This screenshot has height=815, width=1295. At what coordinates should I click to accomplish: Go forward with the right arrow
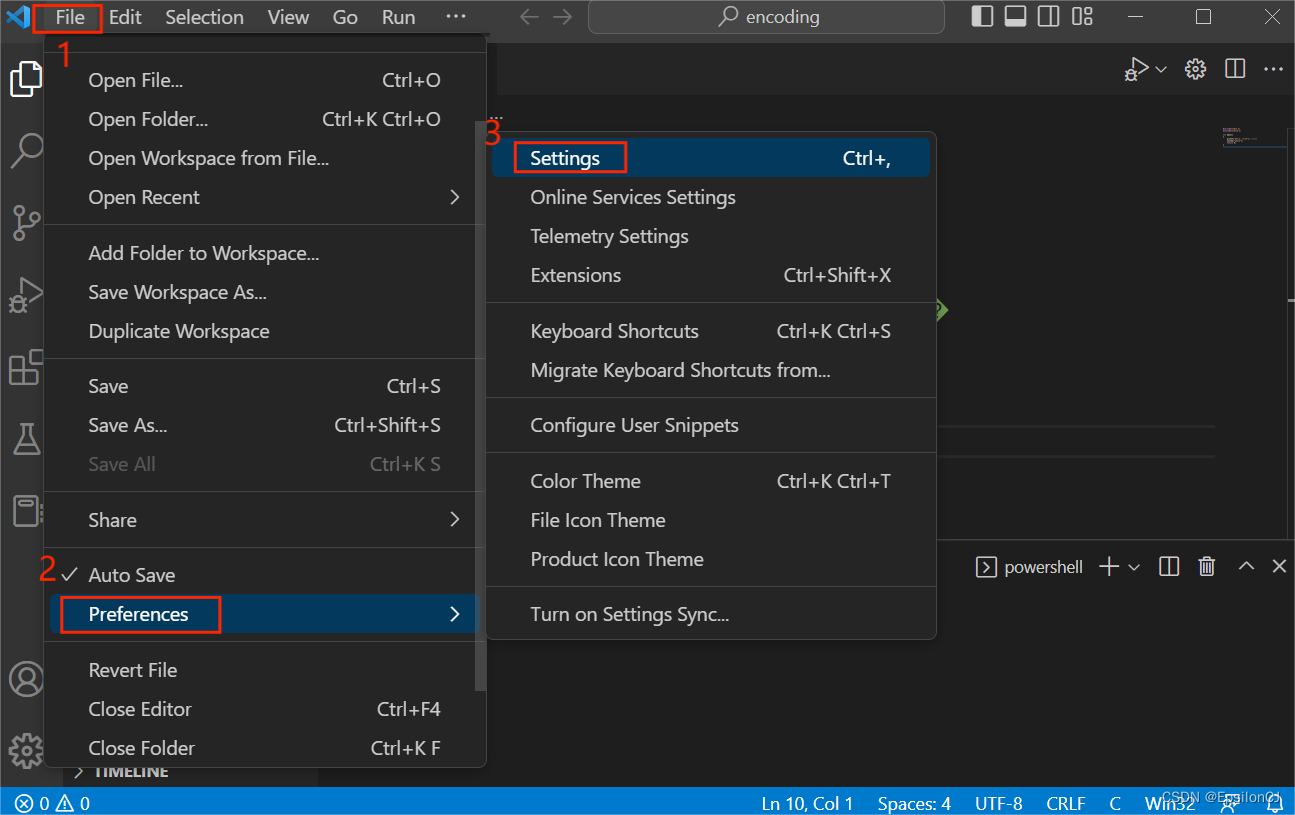pos(563,17)
